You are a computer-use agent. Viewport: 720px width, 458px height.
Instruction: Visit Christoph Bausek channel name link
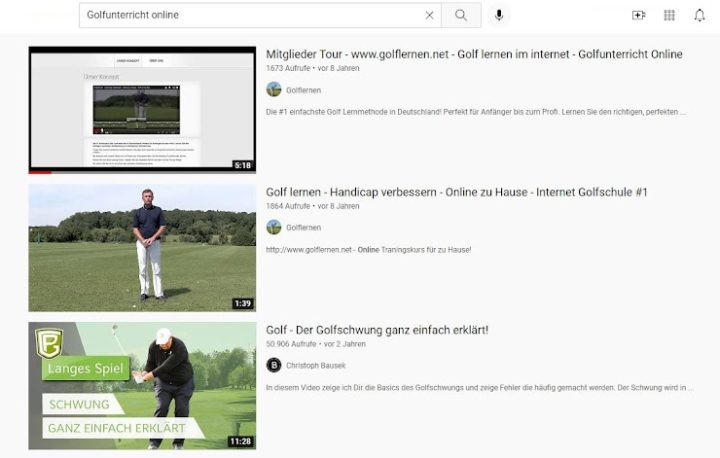point(316,365)
